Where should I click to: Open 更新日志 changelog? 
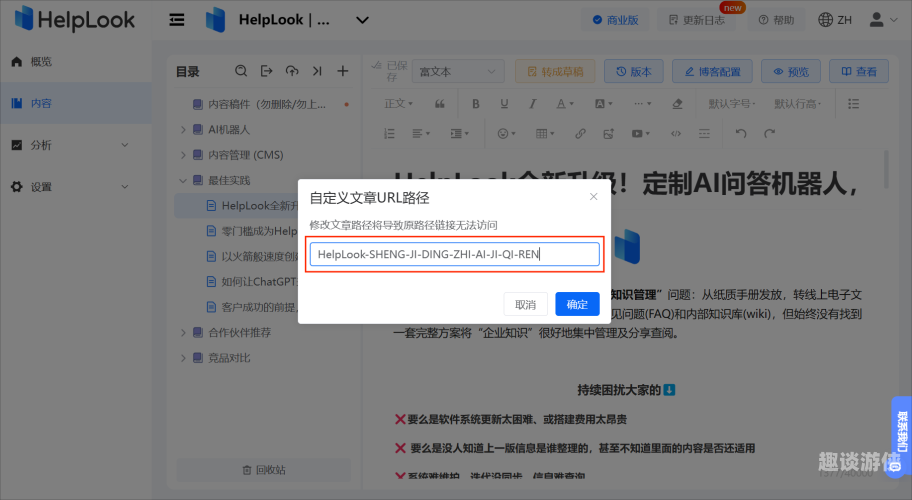pos(697,20)
